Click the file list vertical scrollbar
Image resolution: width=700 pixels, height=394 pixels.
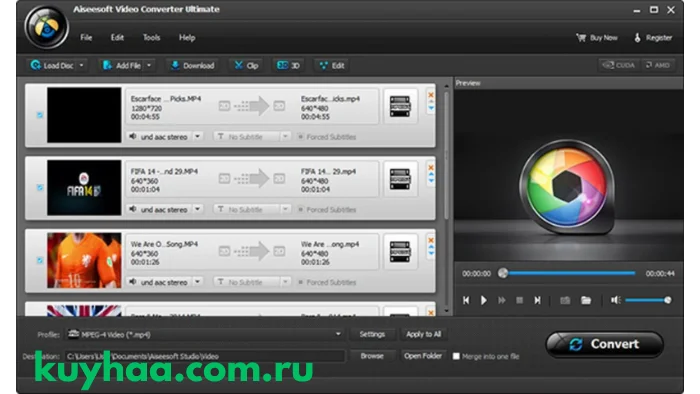(x=446, y=154)
